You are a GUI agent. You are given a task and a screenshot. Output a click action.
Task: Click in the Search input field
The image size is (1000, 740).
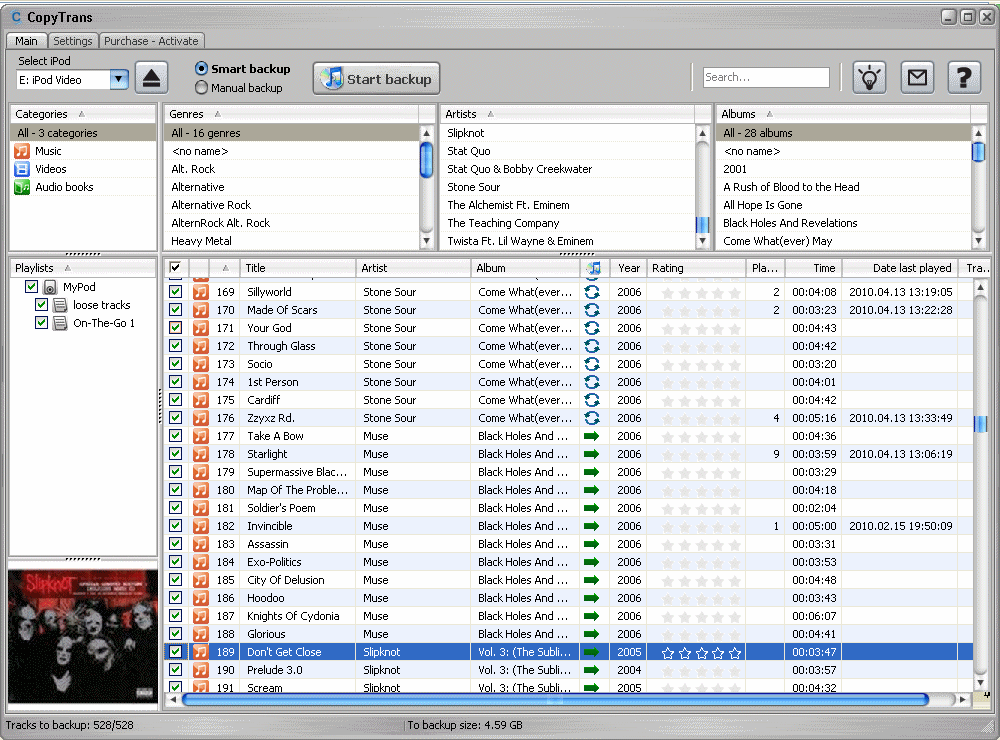[x=766, y=77]
